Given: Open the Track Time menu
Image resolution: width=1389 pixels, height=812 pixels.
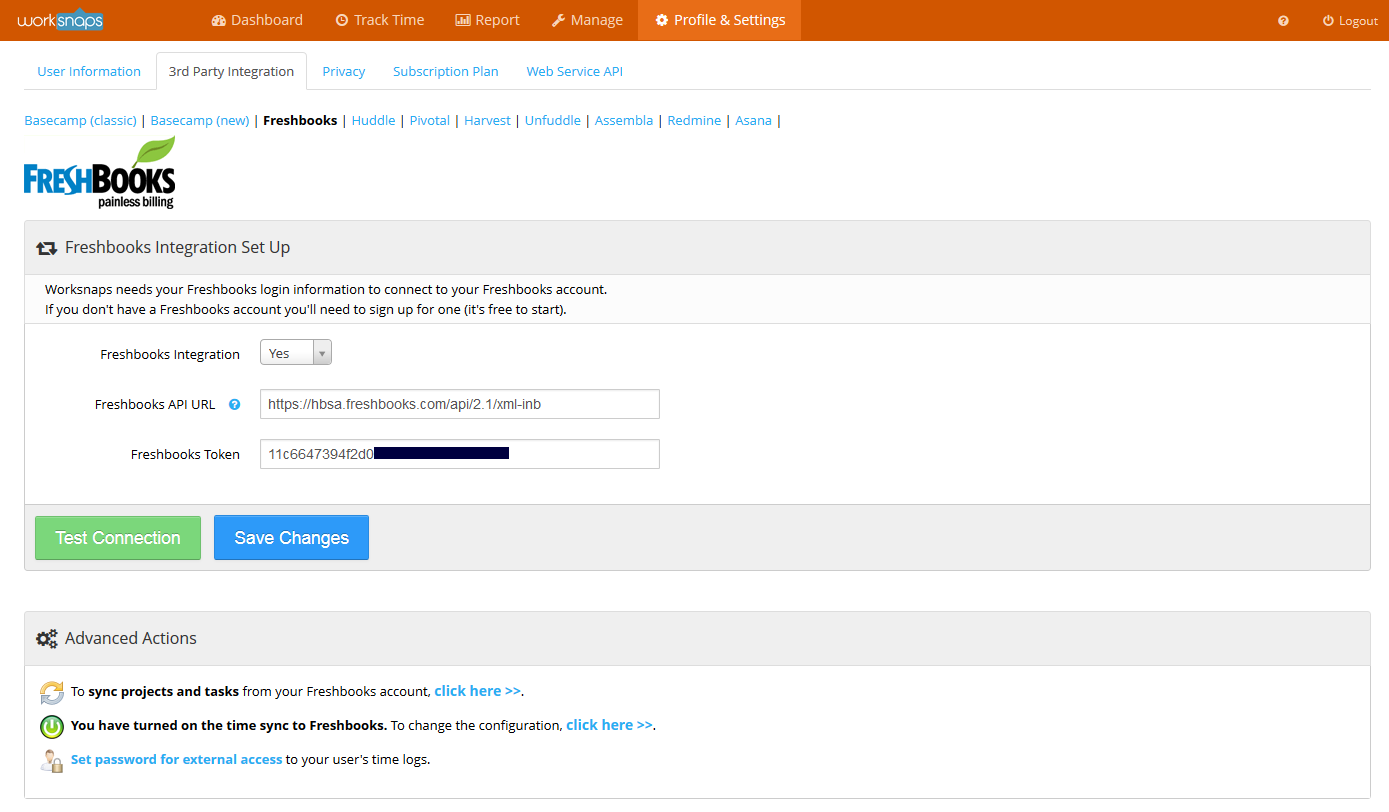Looking at the screenshot, I should [x=379, y=20].
